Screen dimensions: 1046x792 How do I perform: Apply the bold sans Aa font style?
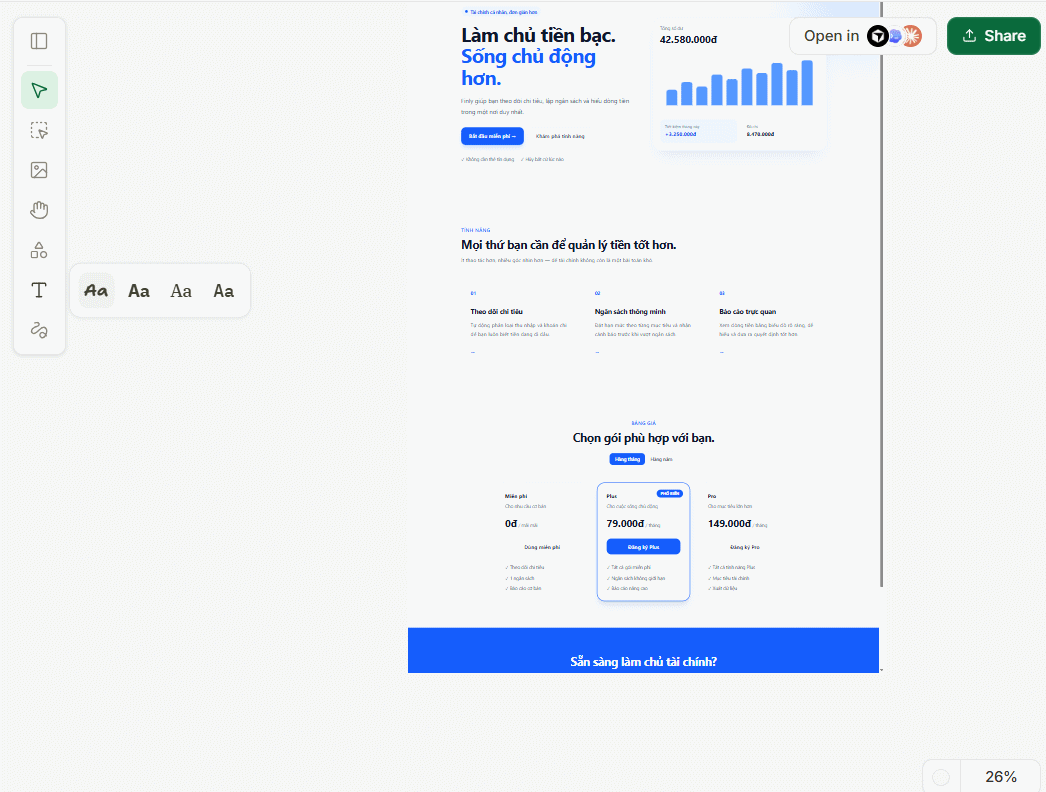139,291
